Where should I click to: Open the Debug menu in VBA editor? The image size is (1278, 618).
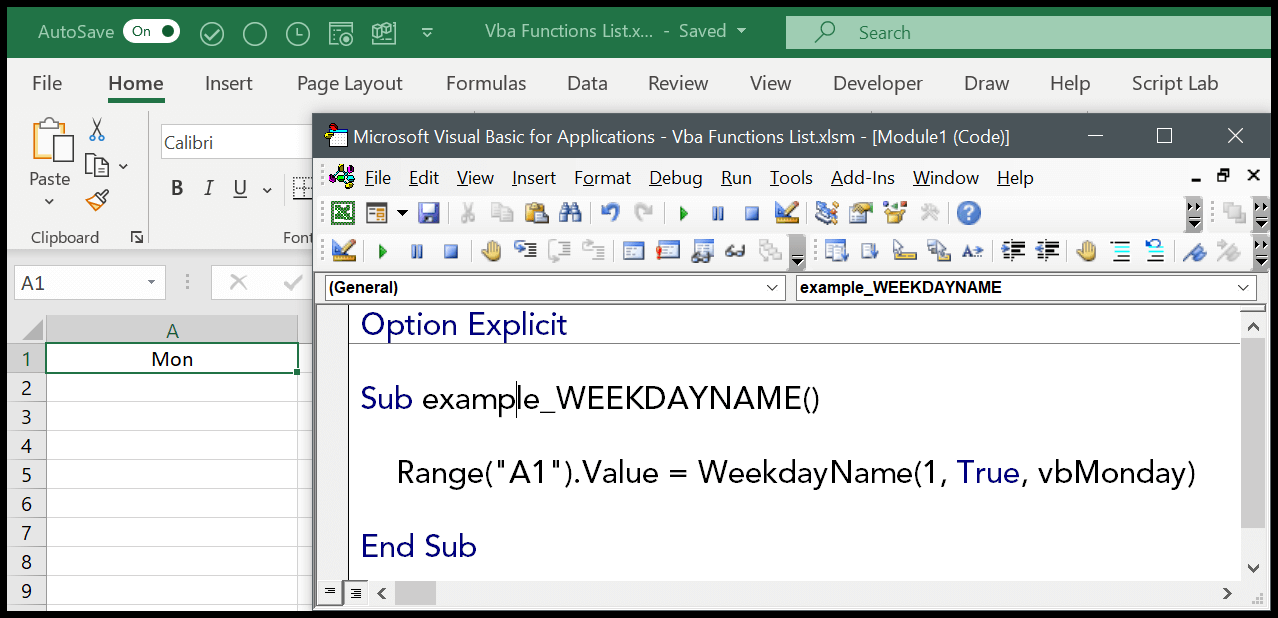(675, 178)
